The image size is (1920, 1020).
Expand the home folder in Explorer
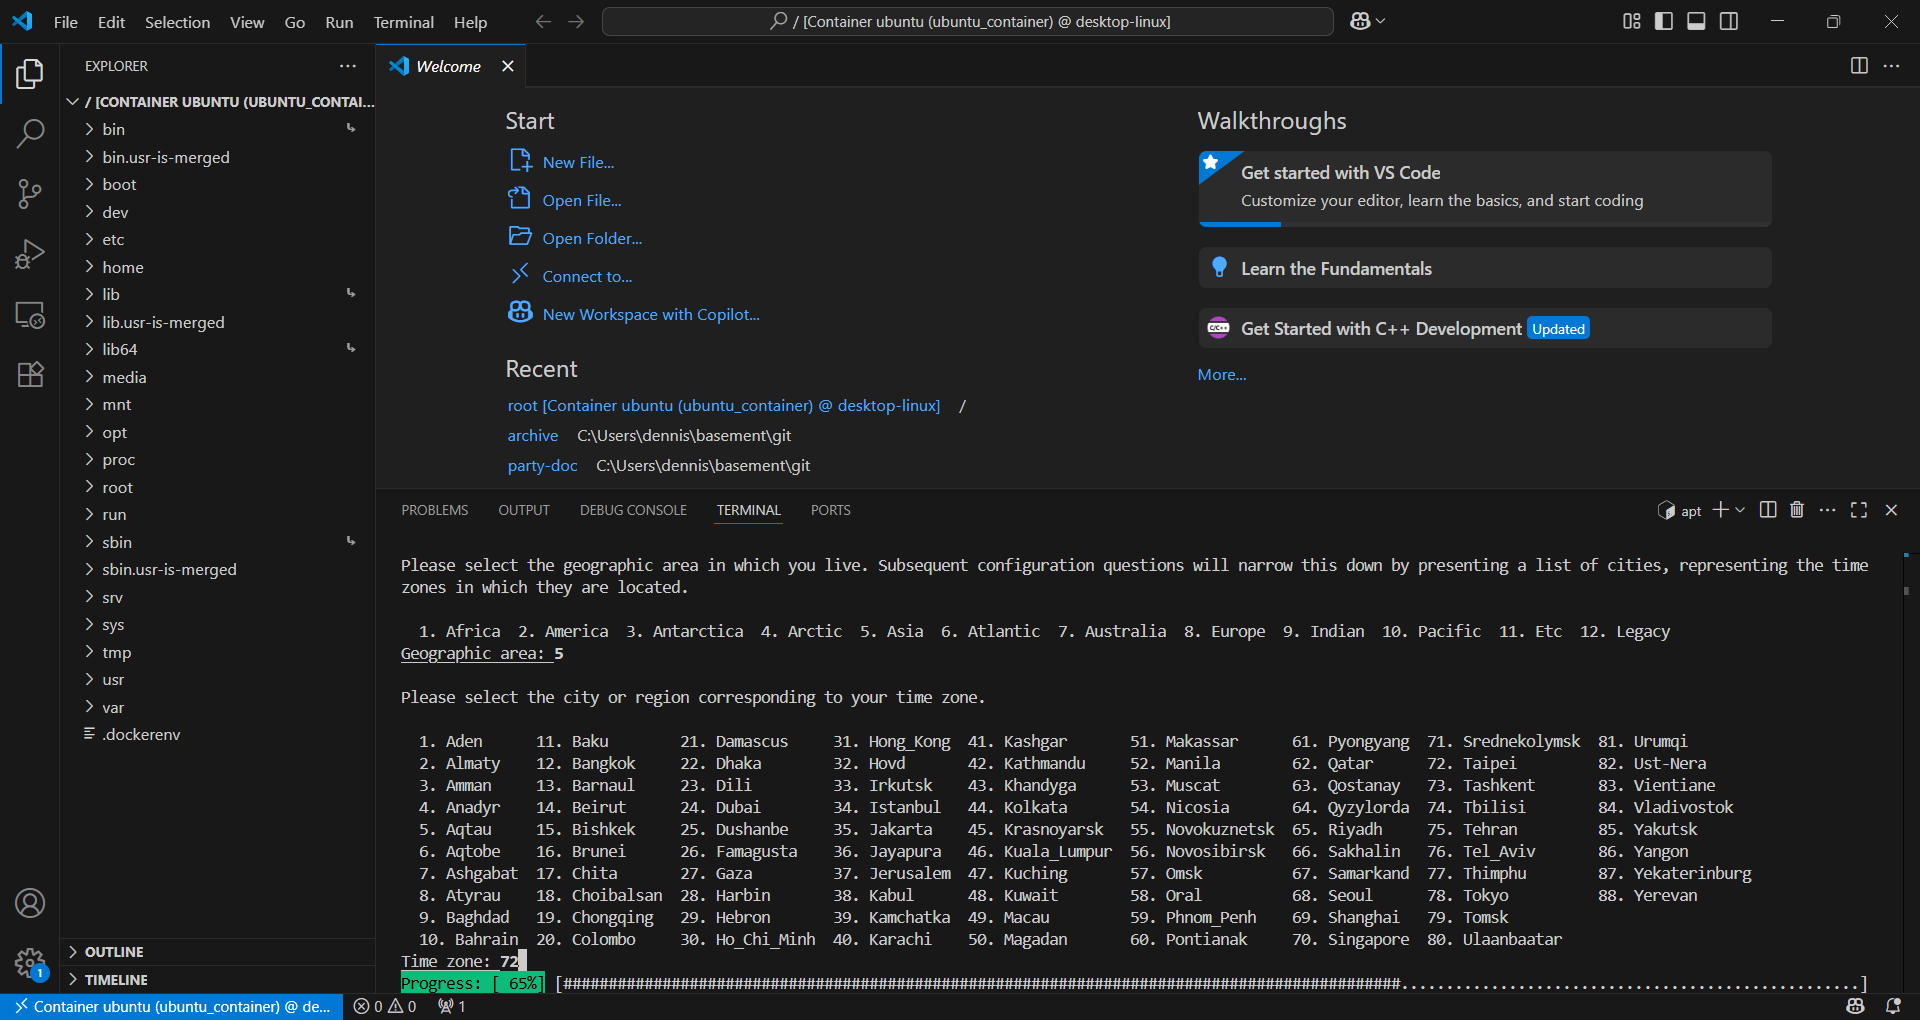click(x=126, y=267)
